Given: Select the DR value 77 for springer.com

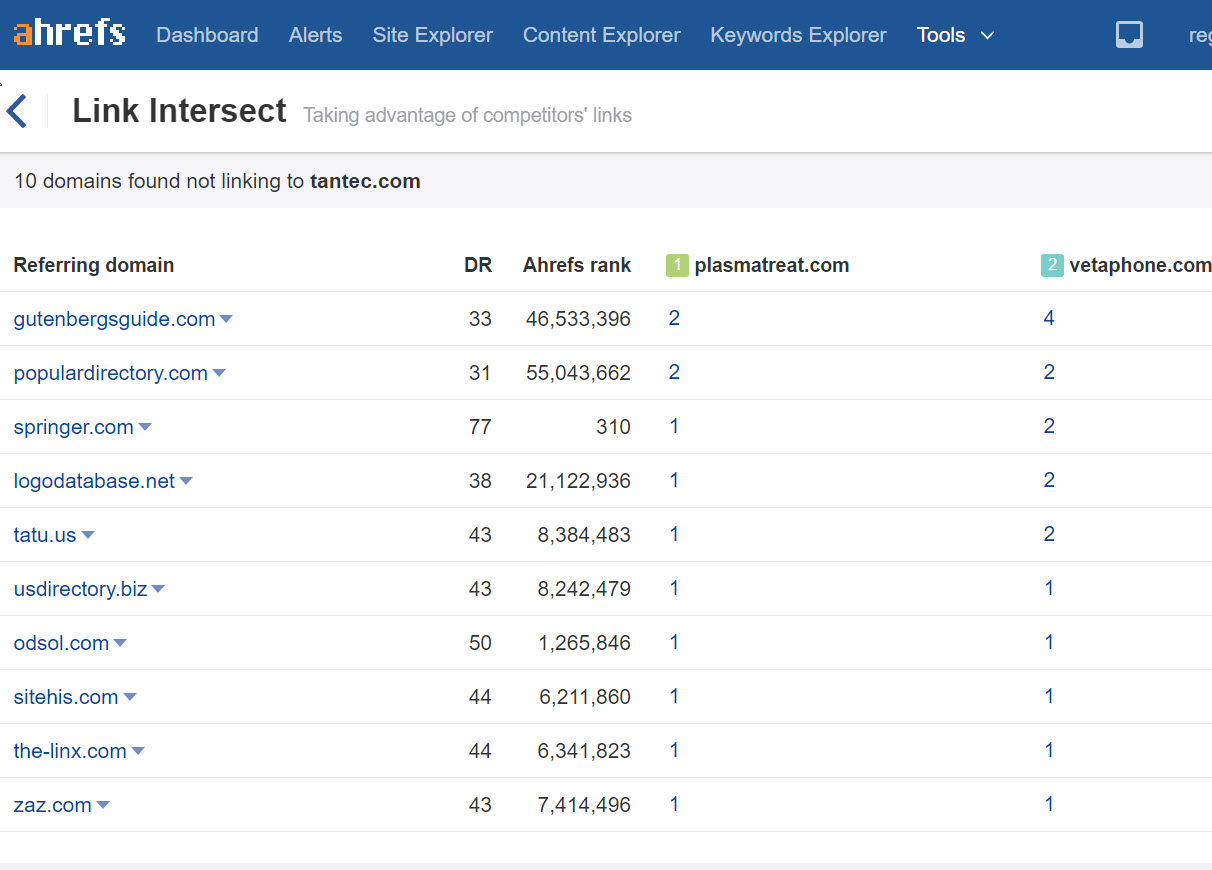Looking at the screenshot, I should point(480,427).
